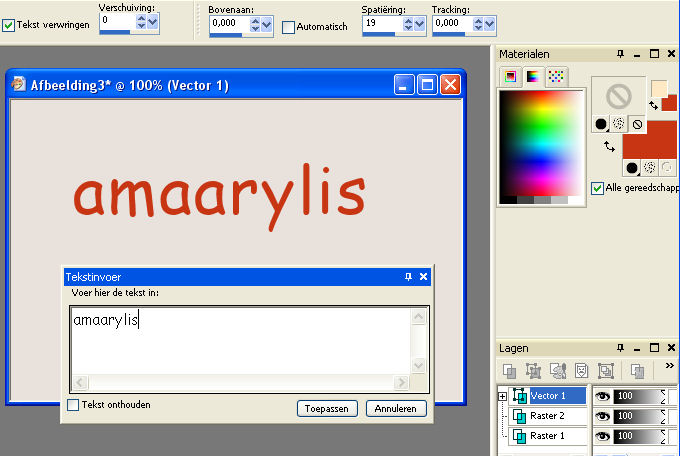This screenshot has height=456, width=680.
Task: Open the Rainbow tab in Materialen palette
Action: [533, 77]
